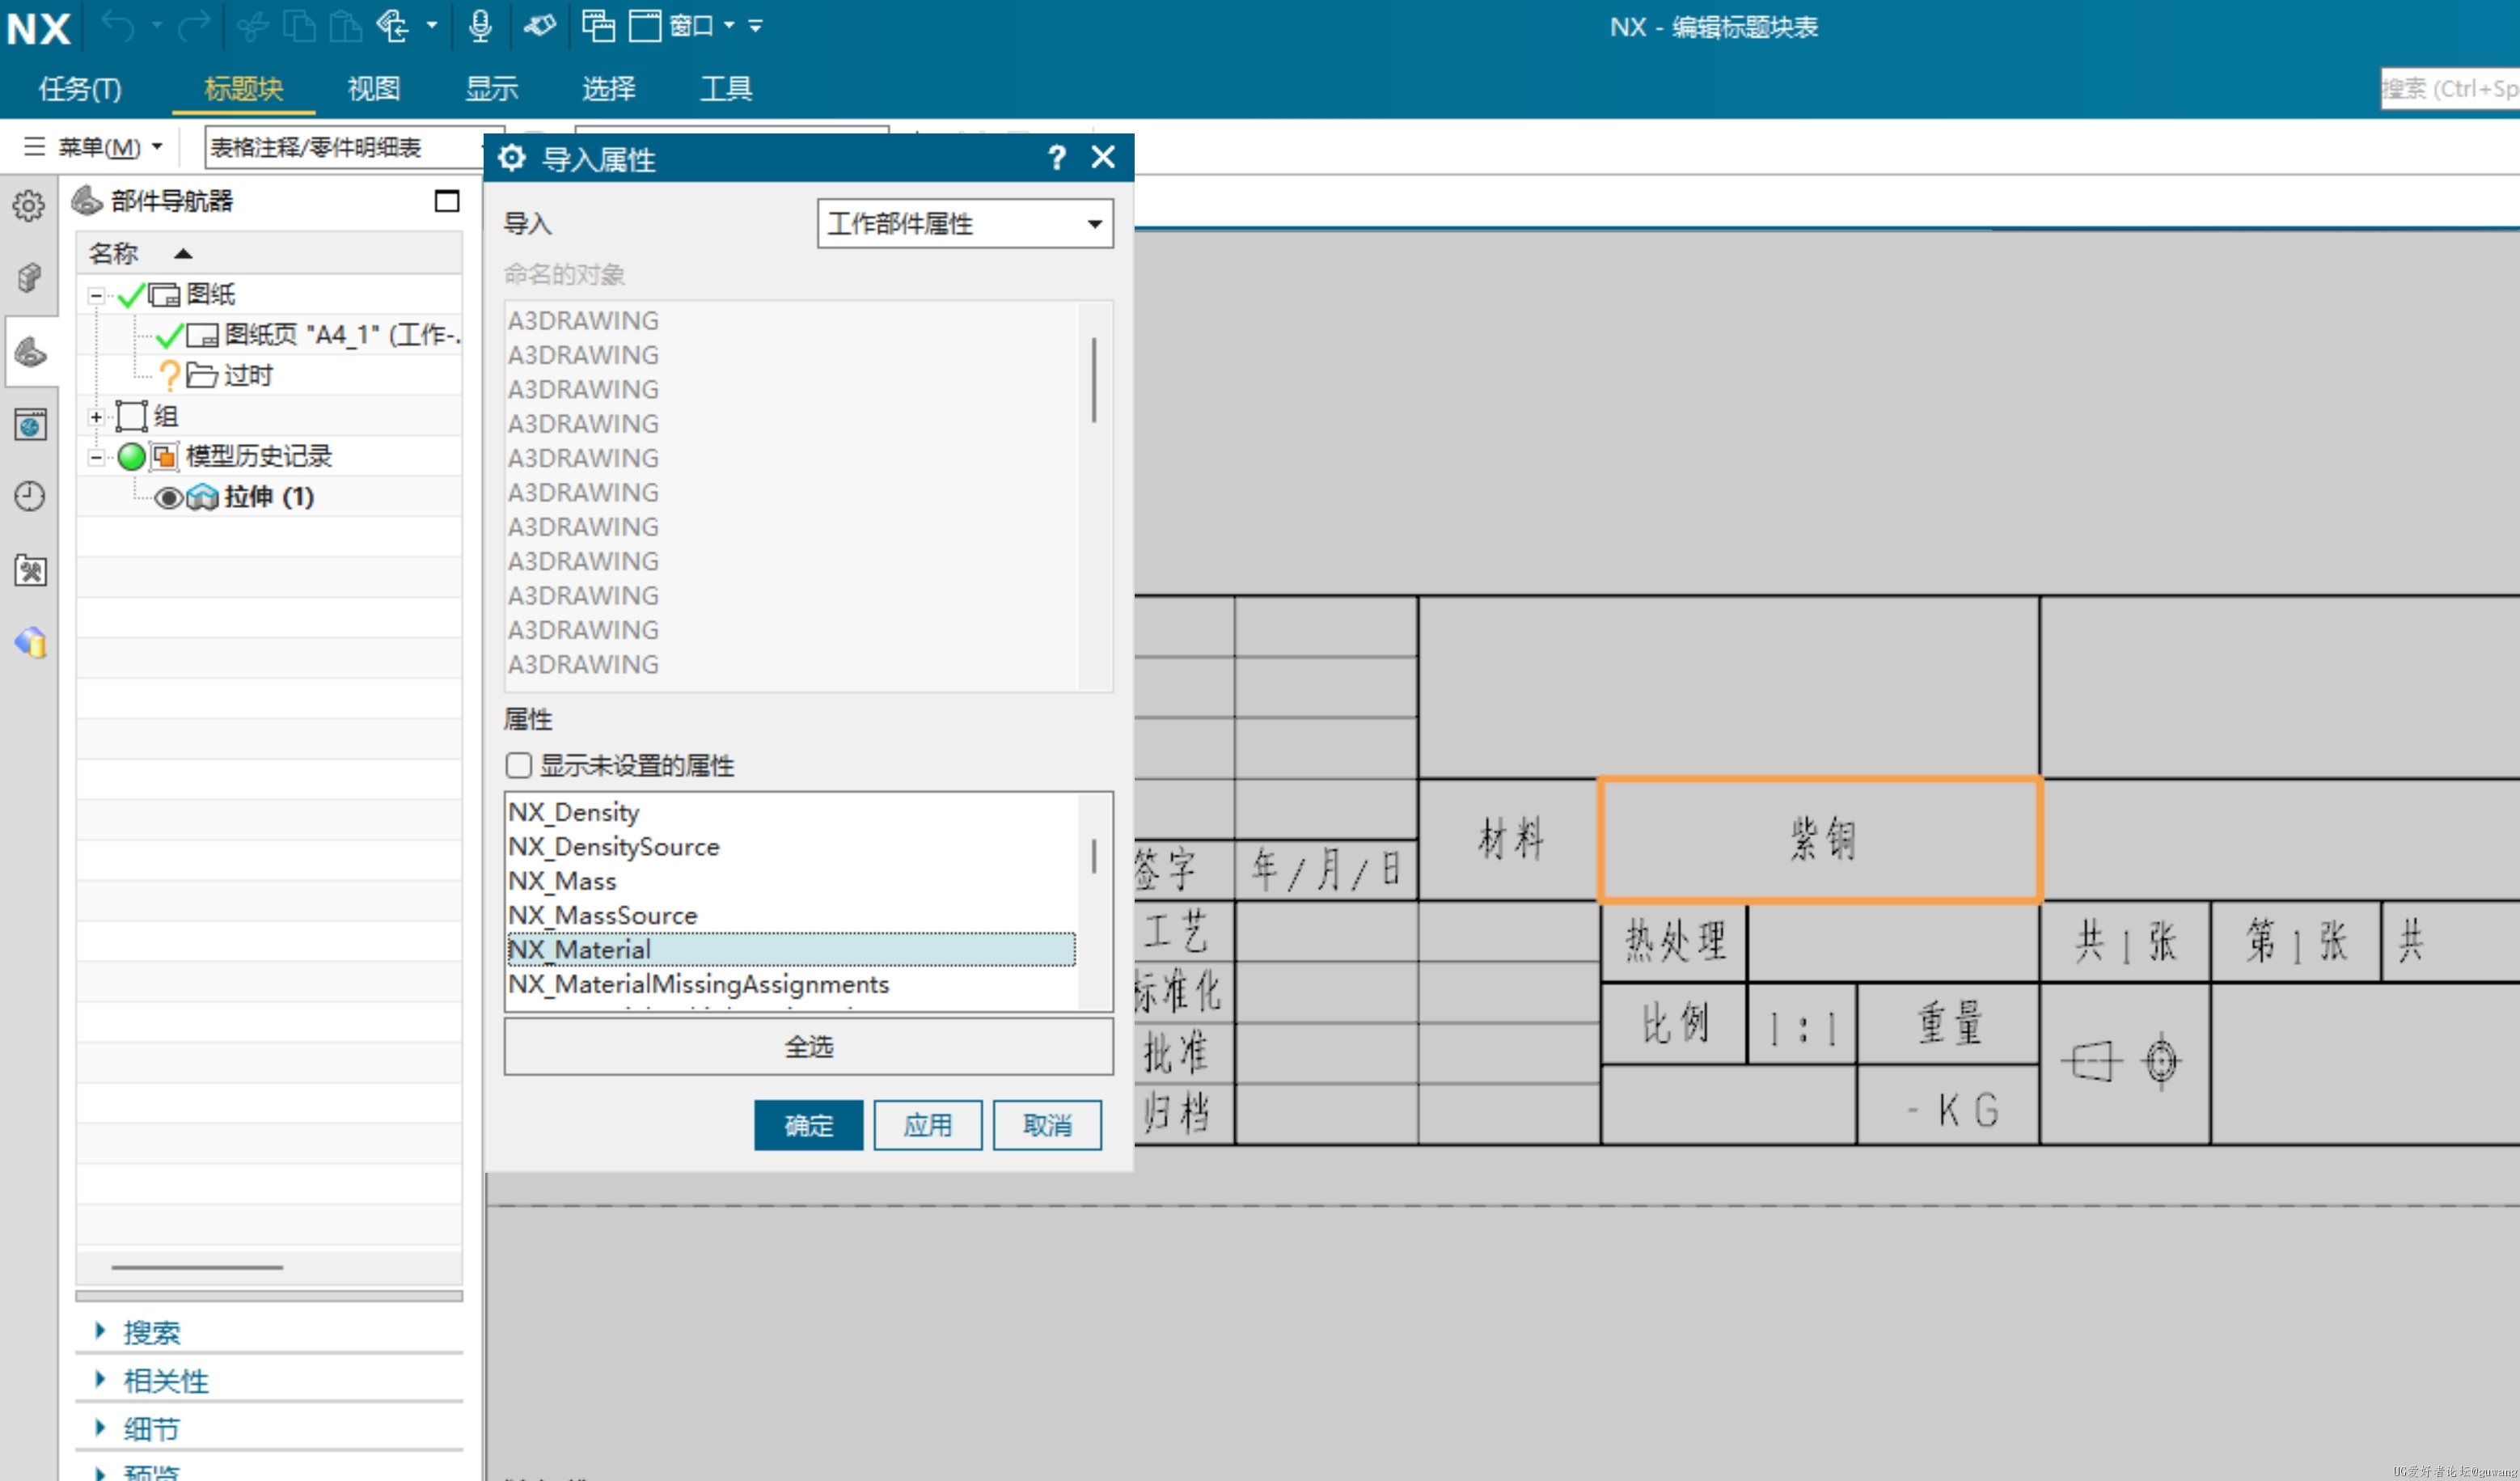The image size is (2520, 1481).
Task: Select NX_Mass attribute
Action: (792, 881)
